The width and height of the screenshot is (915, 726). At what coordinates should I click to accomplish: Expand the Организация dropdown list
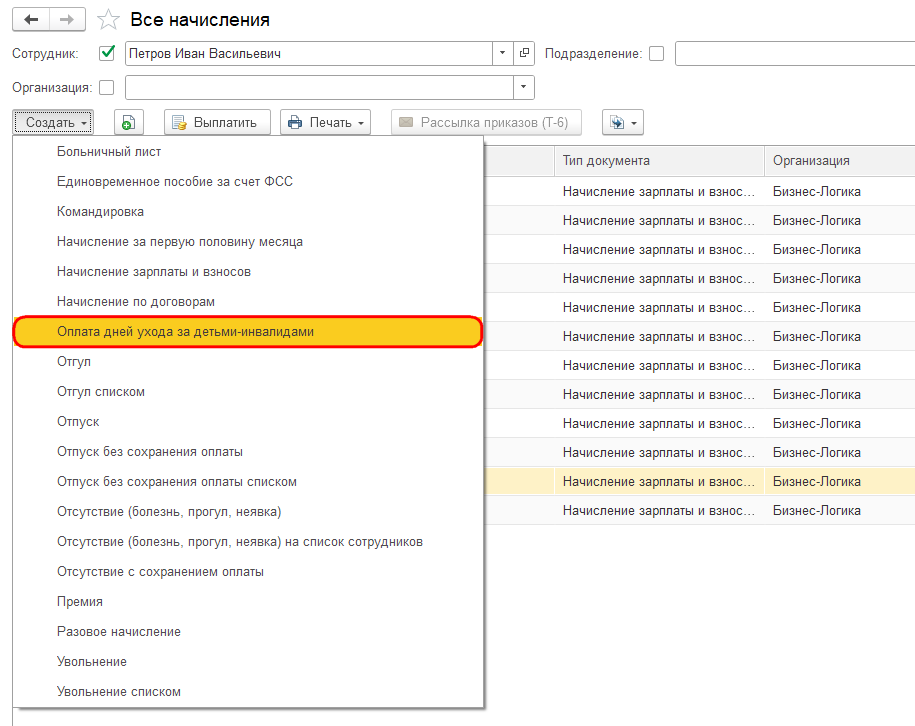(523, 88)
